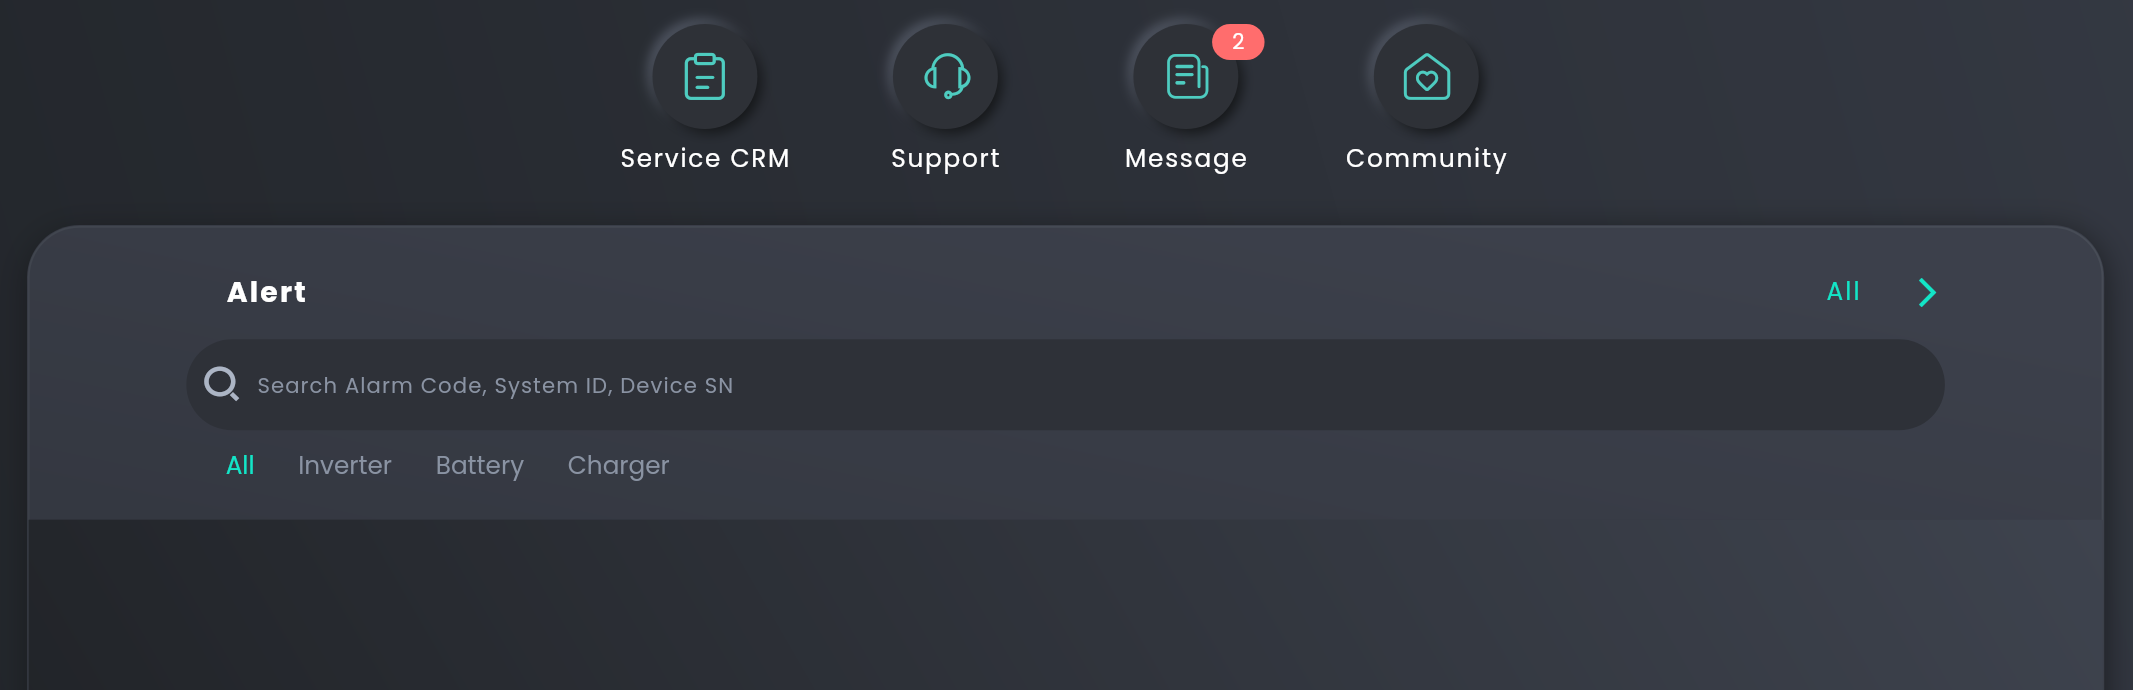Focus the Alarm Code search input field
The image size is (2133, 690).
1065,385
